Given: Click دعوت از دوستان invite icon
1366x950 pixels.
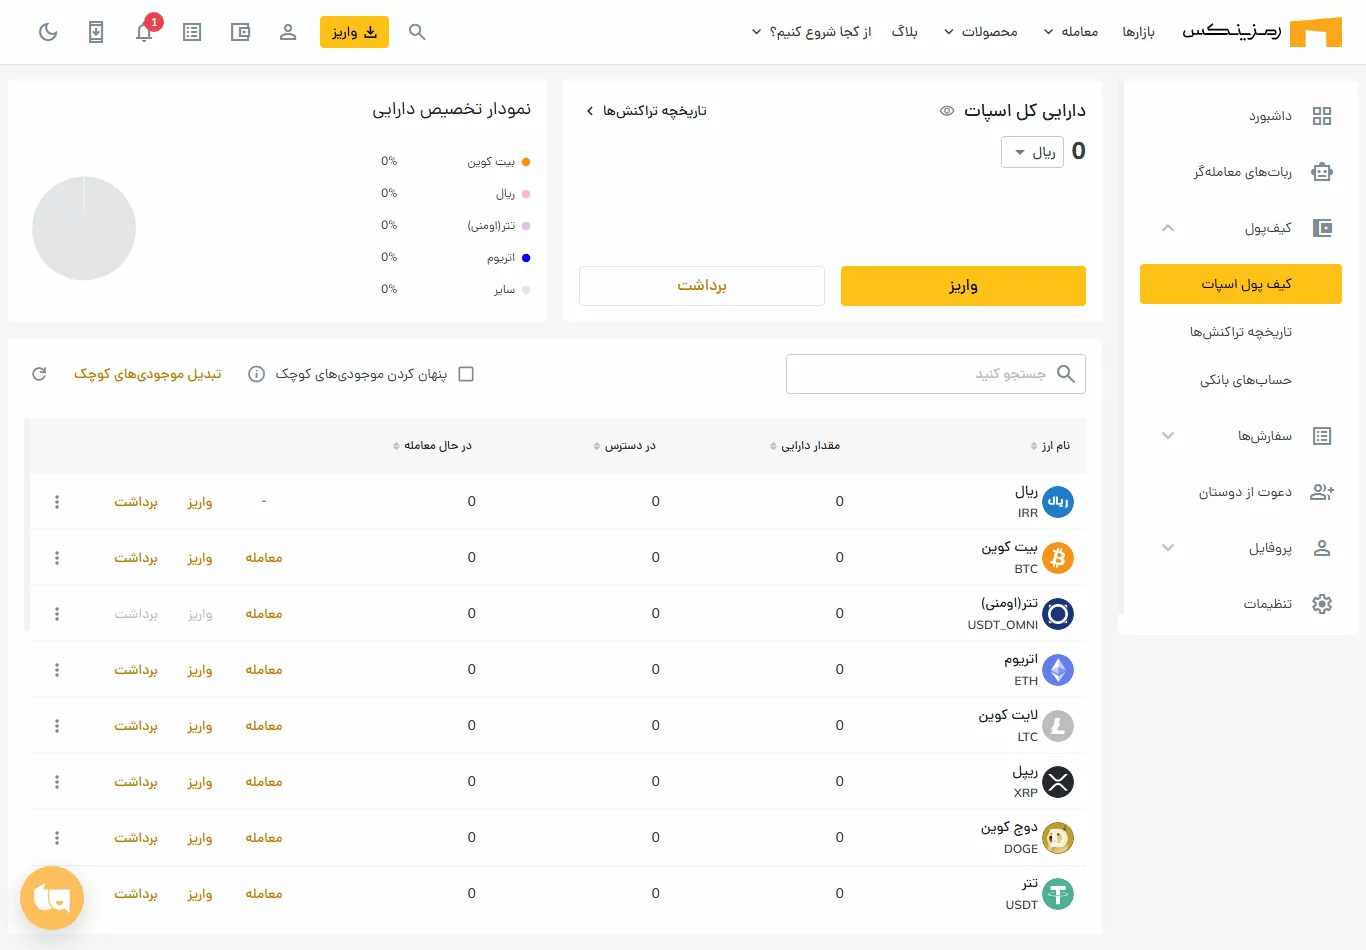Looking at the screenshot, I should tap(1322, 492).
